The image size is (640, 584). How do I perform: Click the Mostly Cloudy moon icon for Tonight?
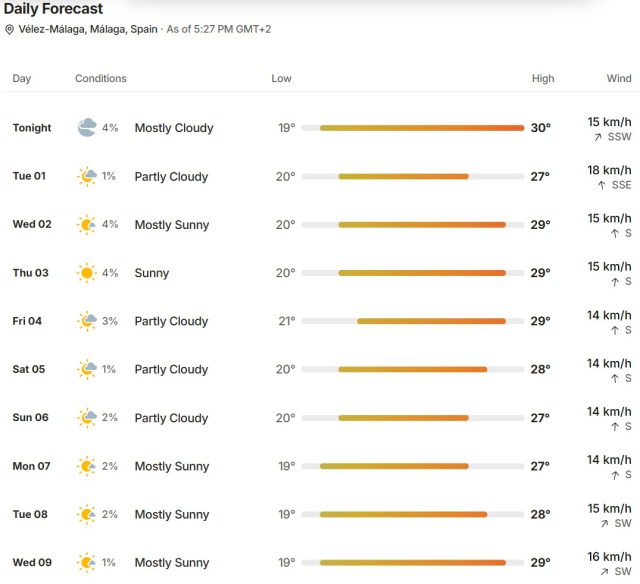point(87,127)
